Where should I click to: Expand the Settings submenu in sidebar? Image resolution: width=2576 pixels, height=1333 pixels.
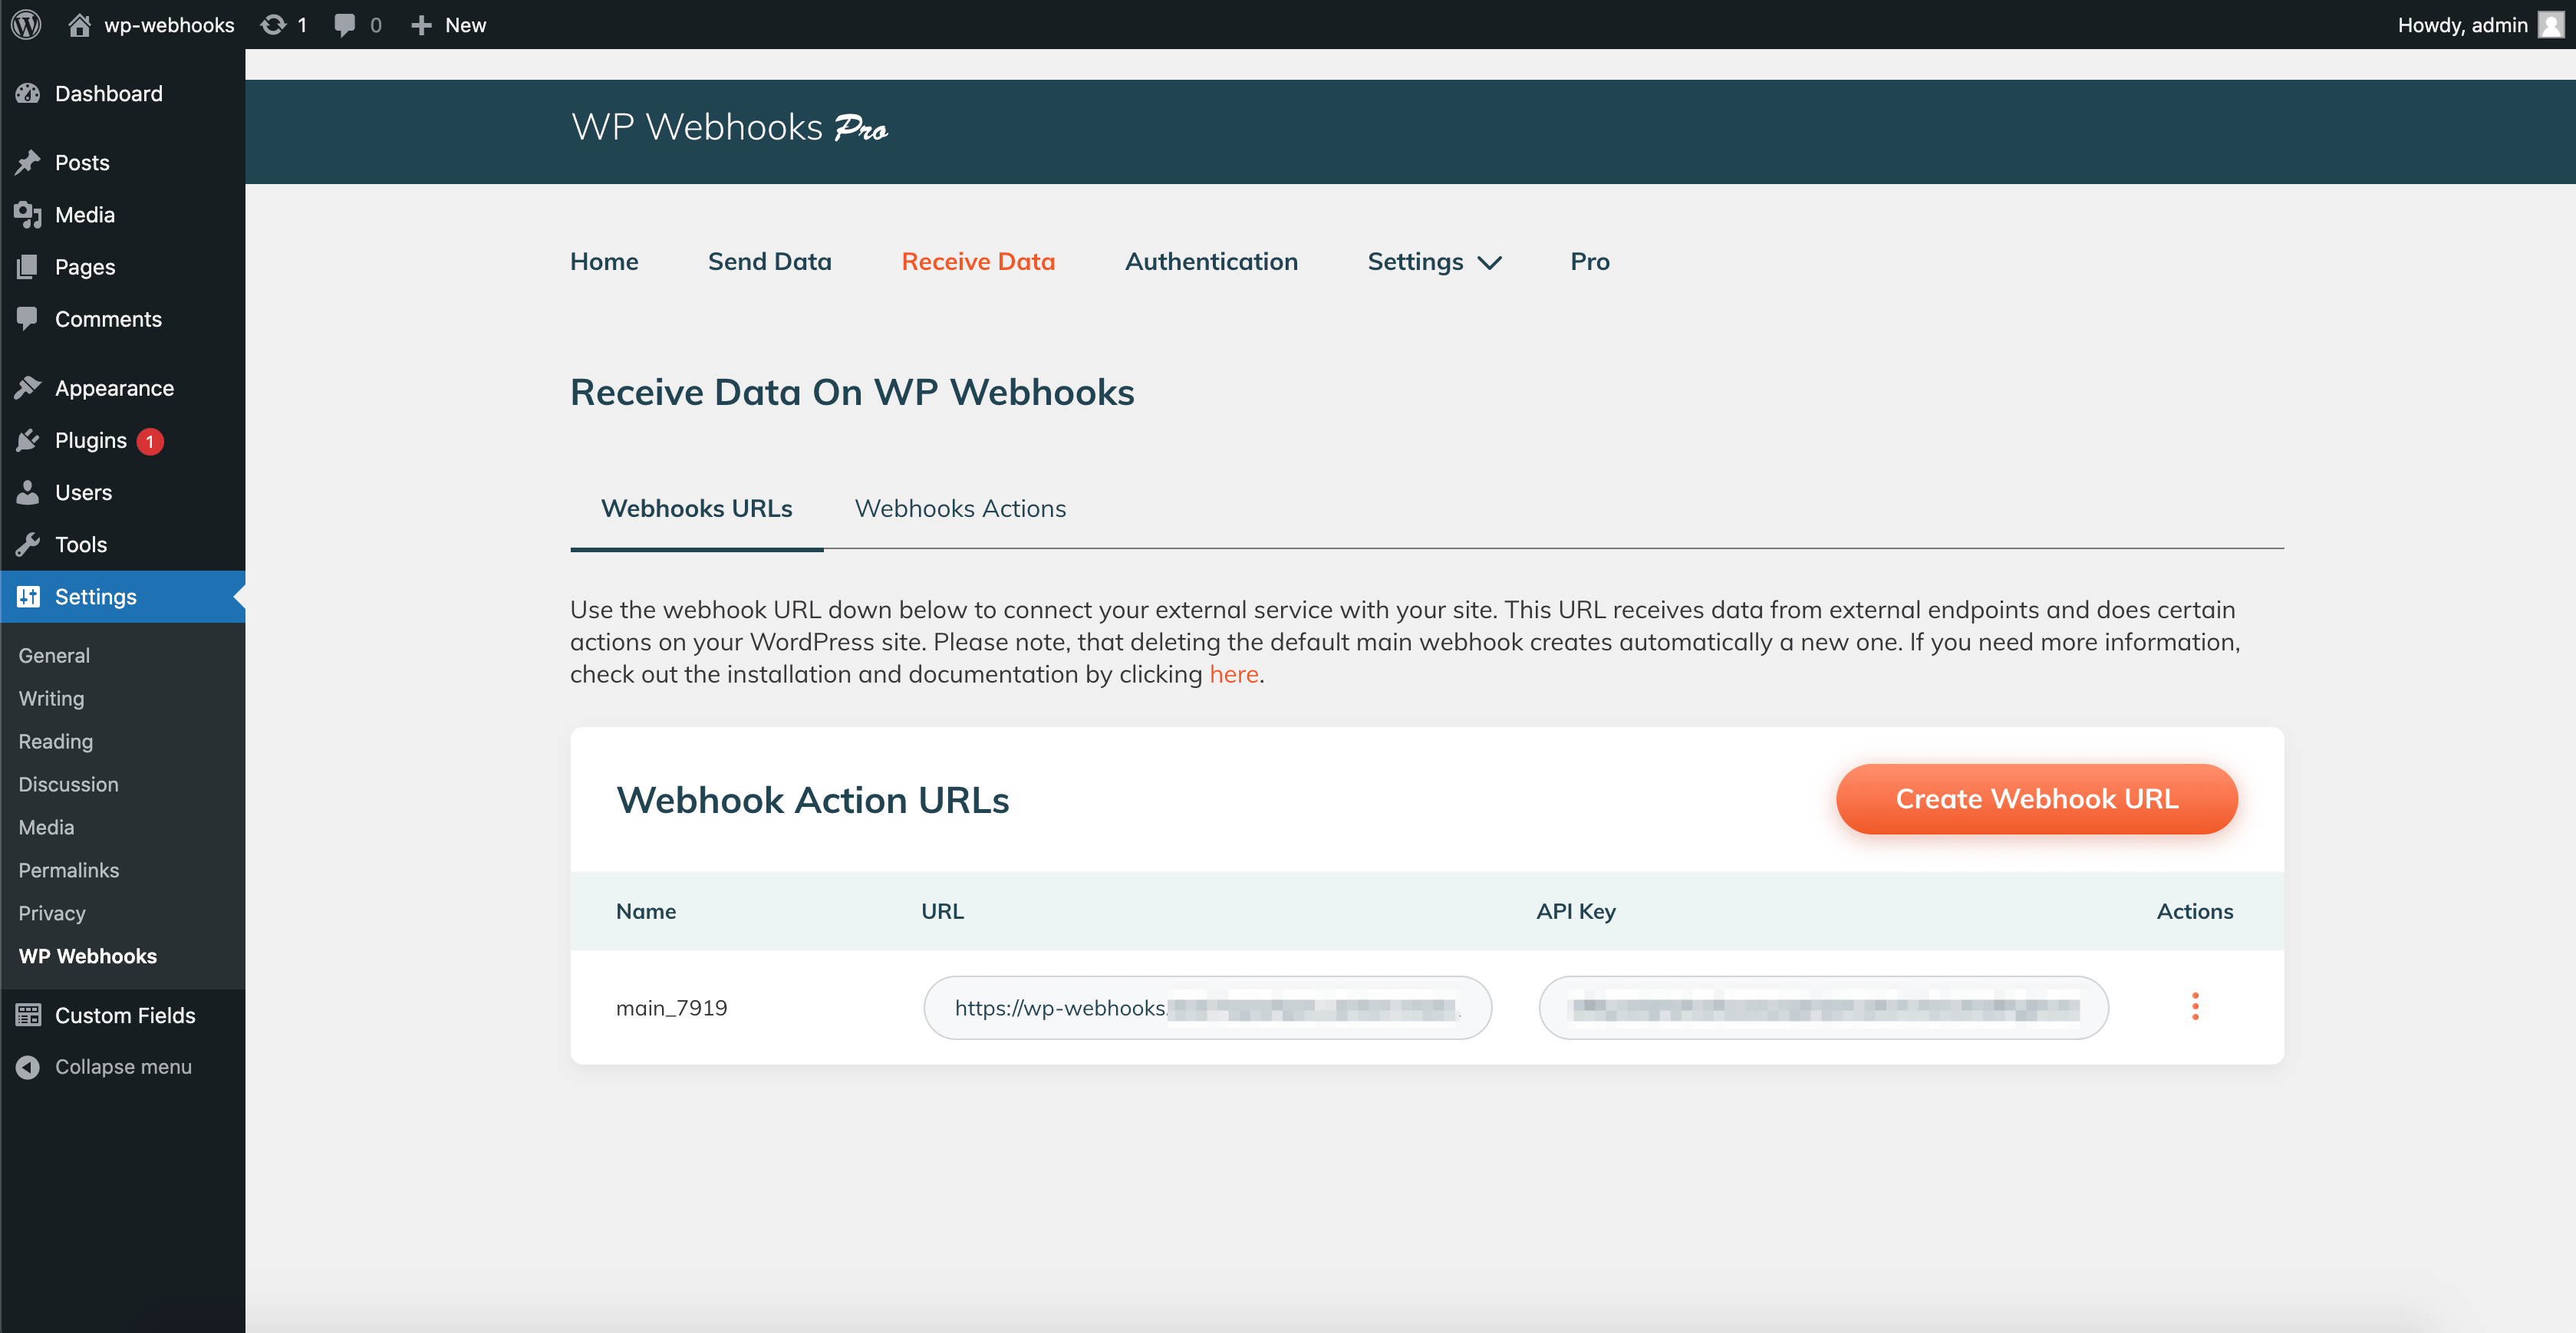(x=95, y=595)
